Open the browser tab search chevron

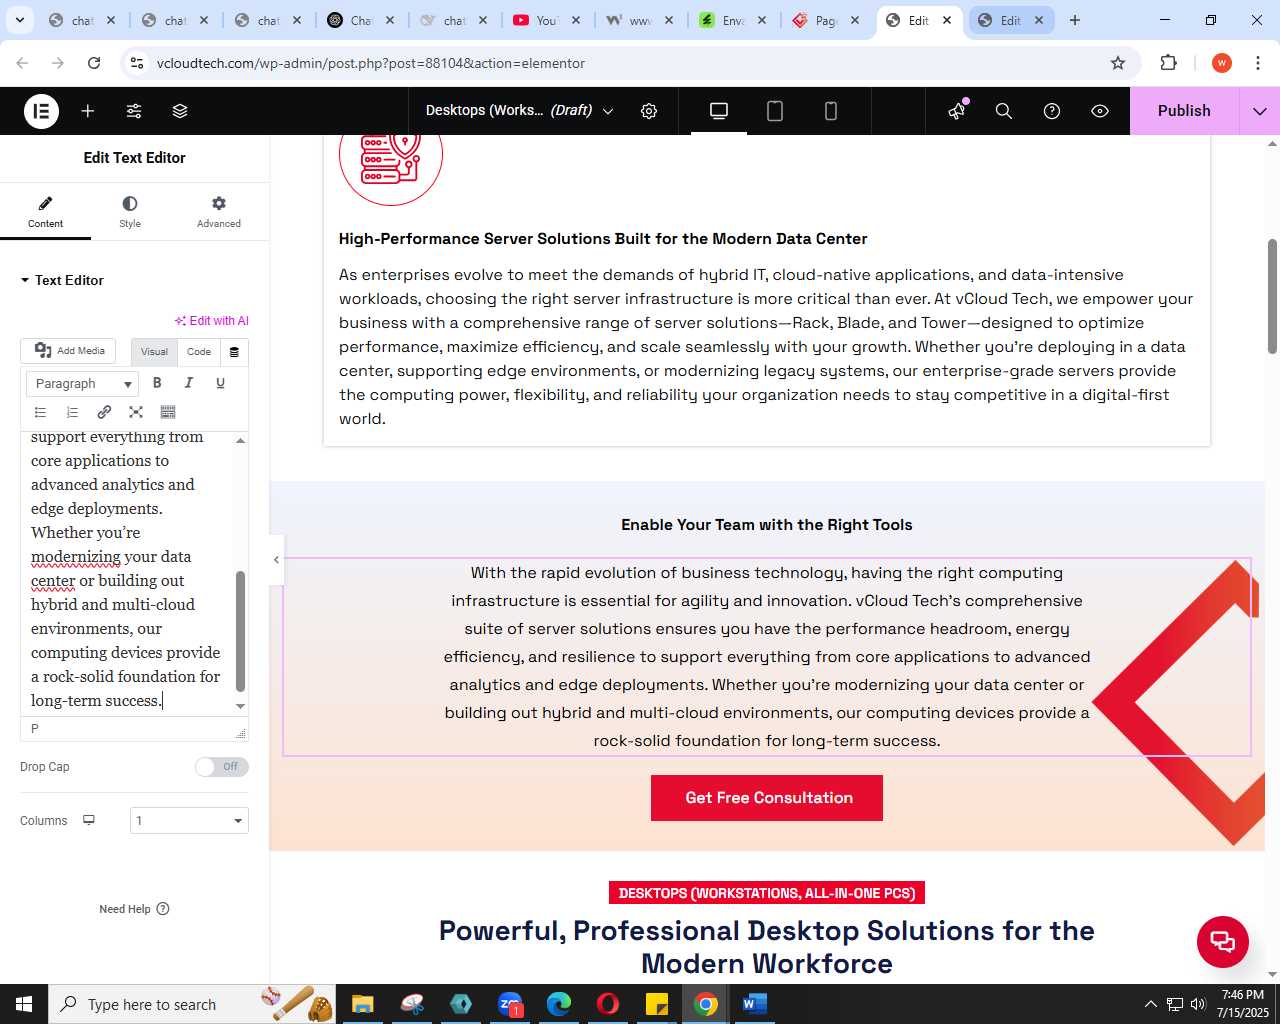20,20
